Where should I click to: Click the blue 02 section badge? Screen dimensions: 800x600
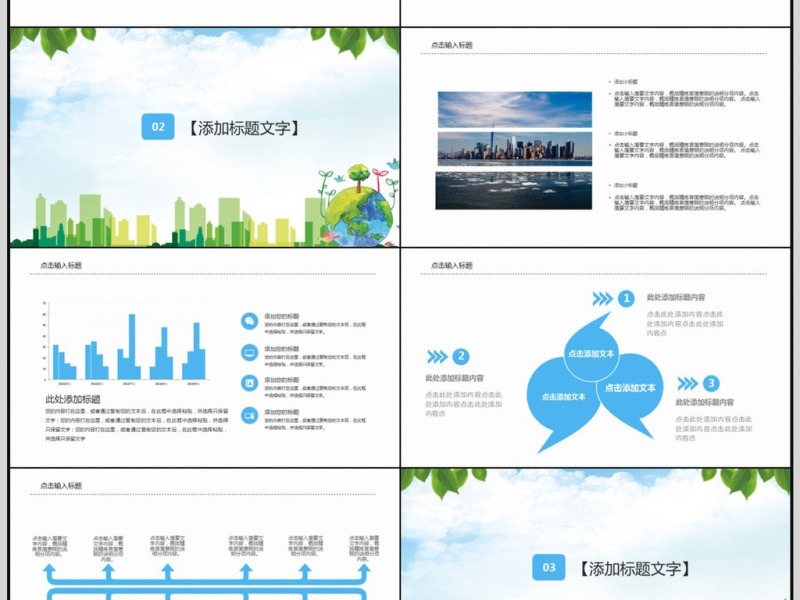point(157,127)
